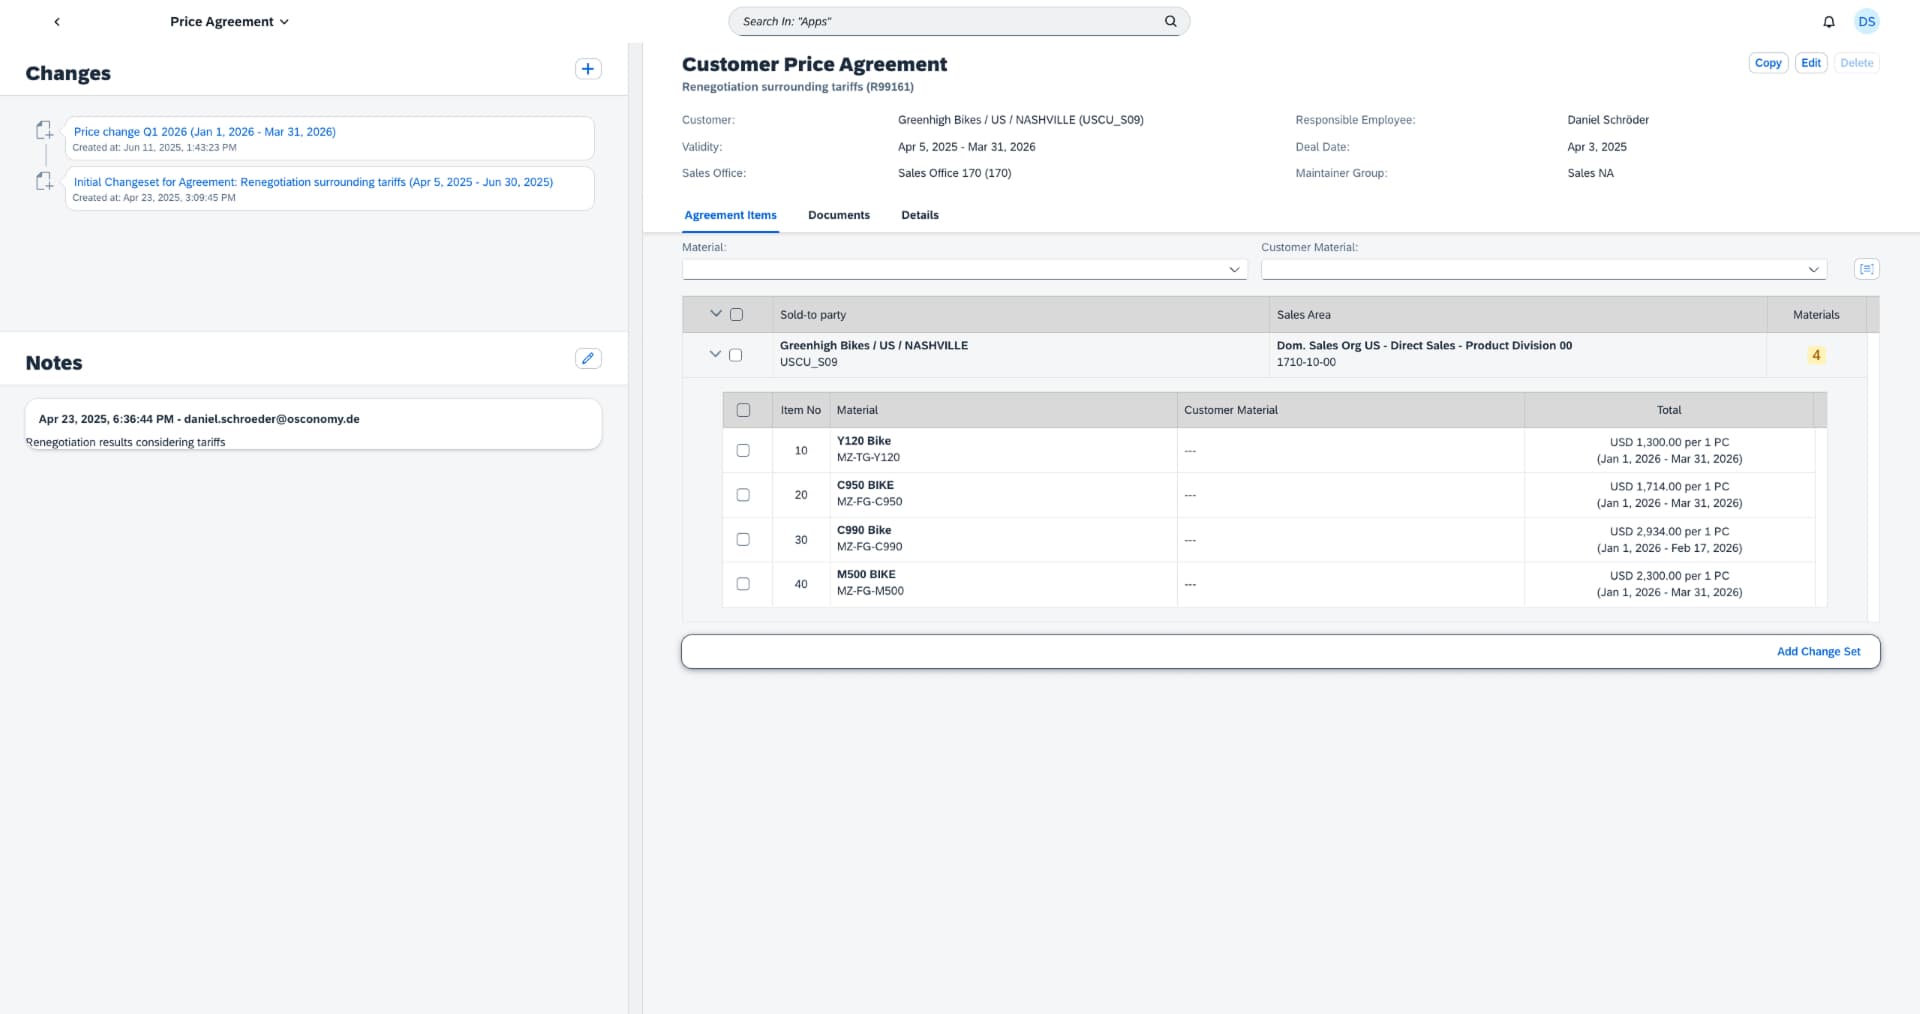Select the Y120 Bike item checkbox

(x=744, y=451)
